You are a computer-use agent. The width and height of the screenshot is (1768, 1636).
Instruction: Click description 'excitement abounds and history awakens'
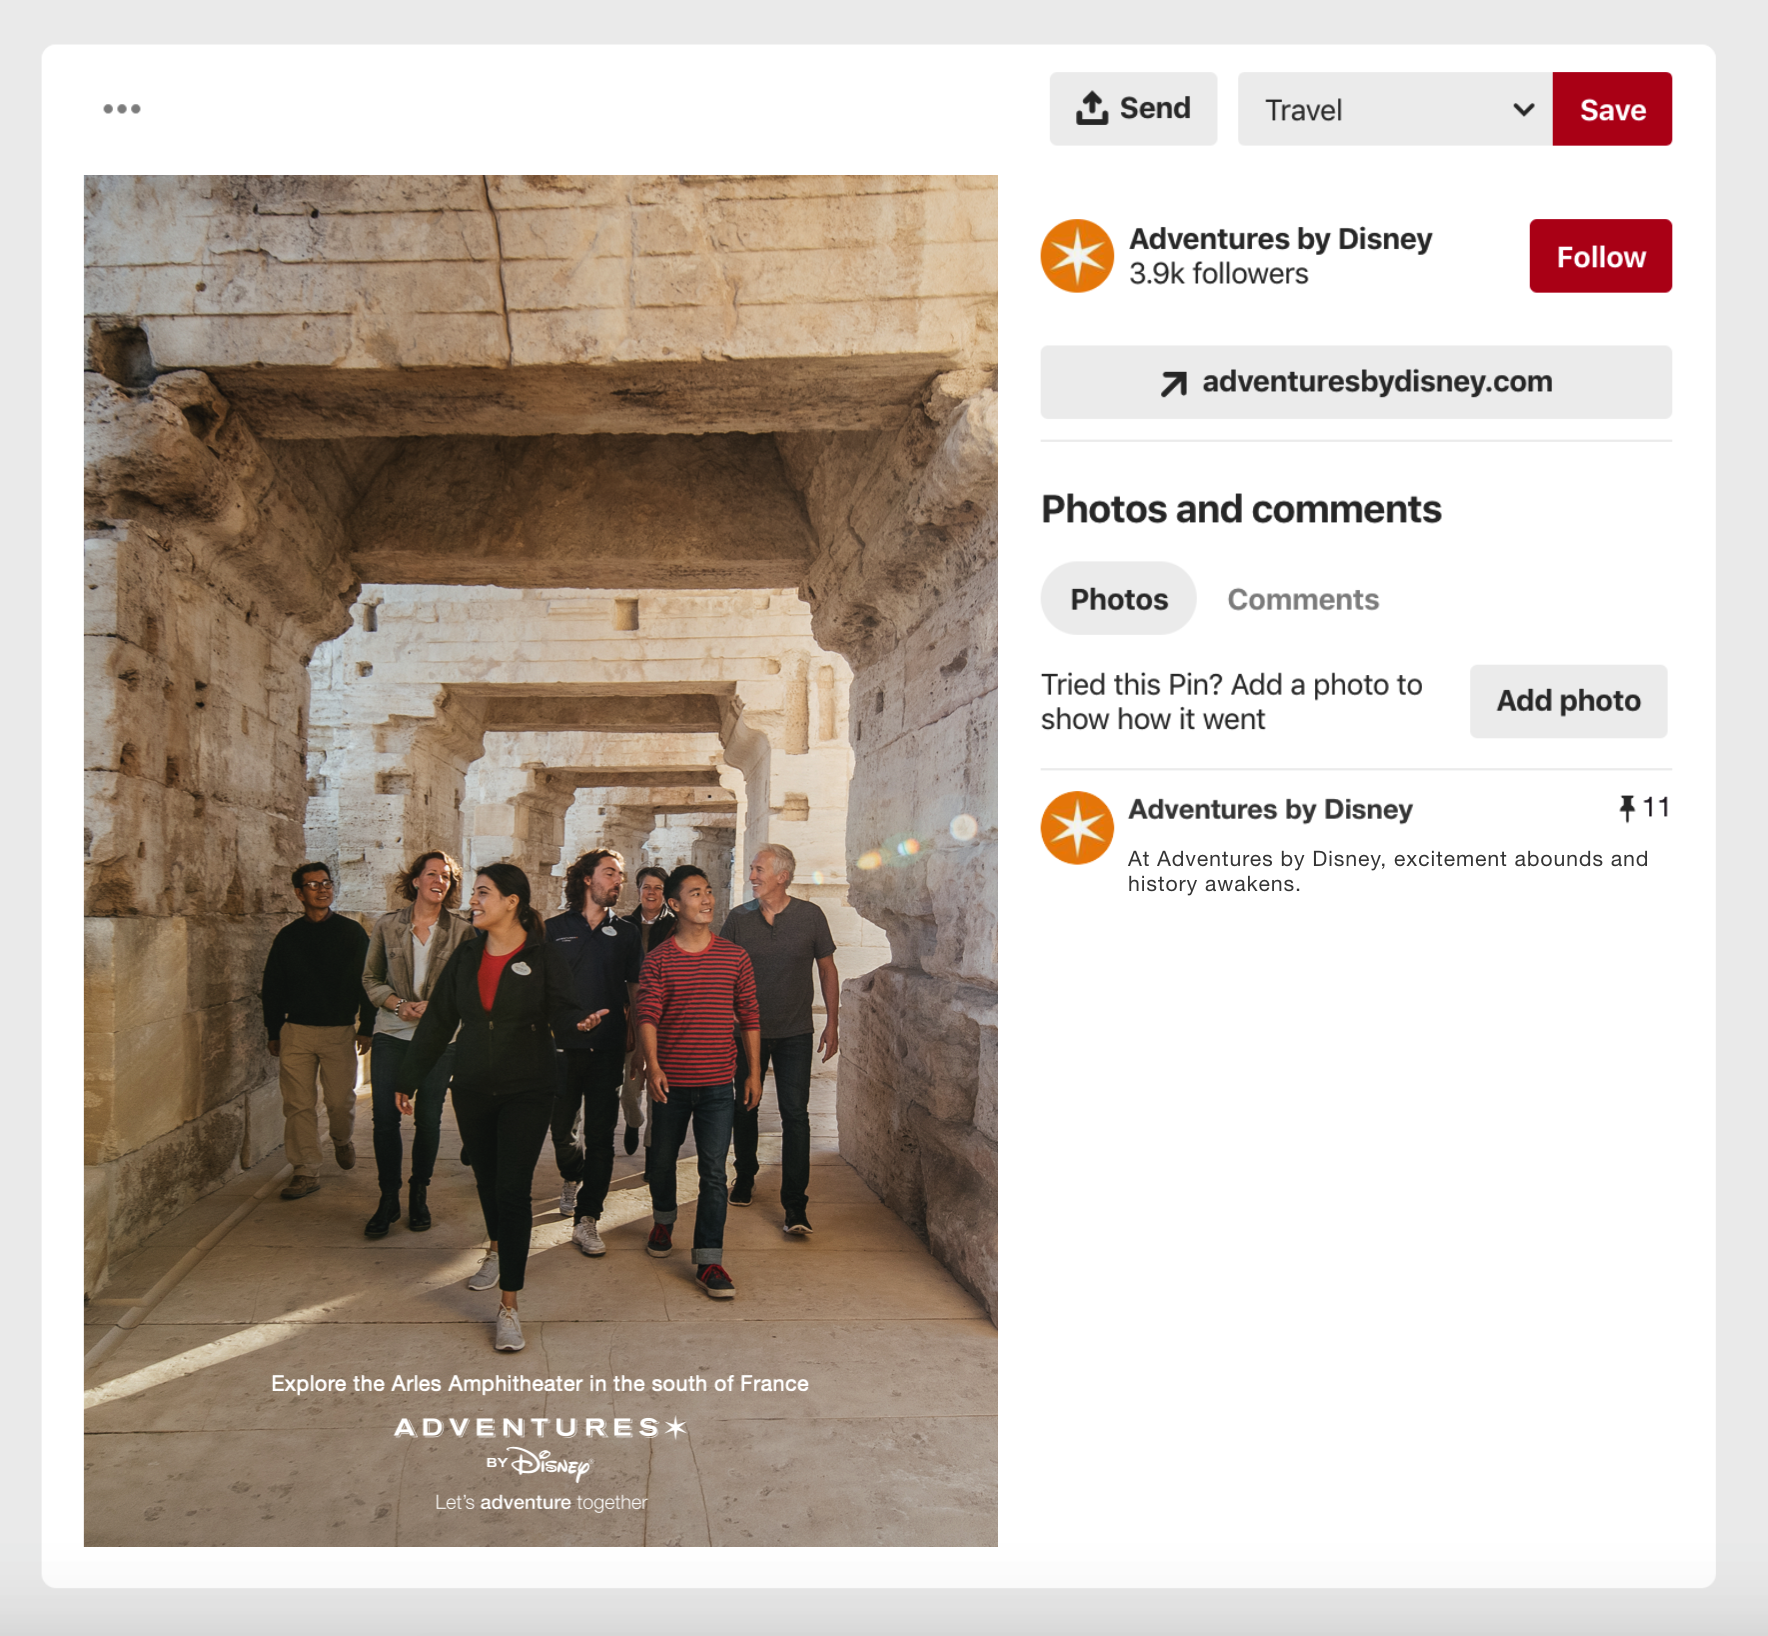click(x=1388, y=871)
